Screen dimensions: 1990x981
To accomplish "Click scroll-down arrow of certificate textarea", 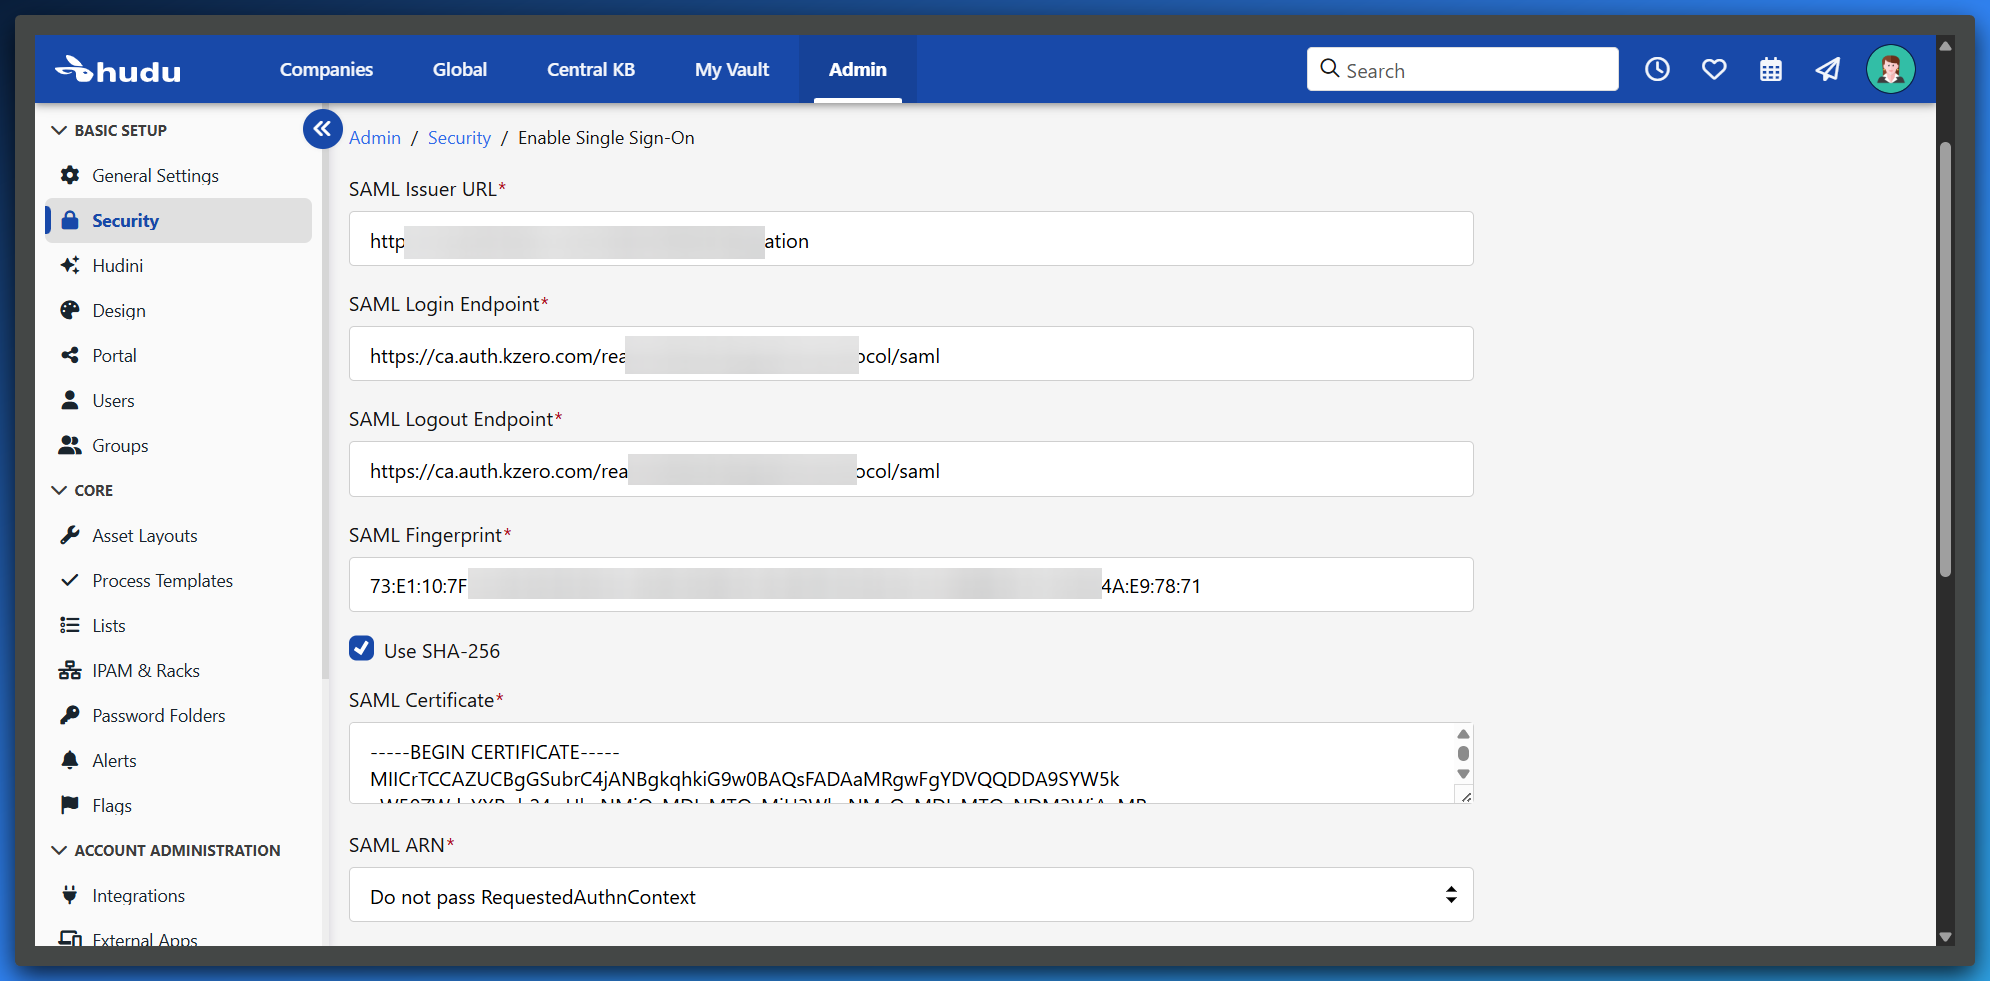I will (1463, 774).
